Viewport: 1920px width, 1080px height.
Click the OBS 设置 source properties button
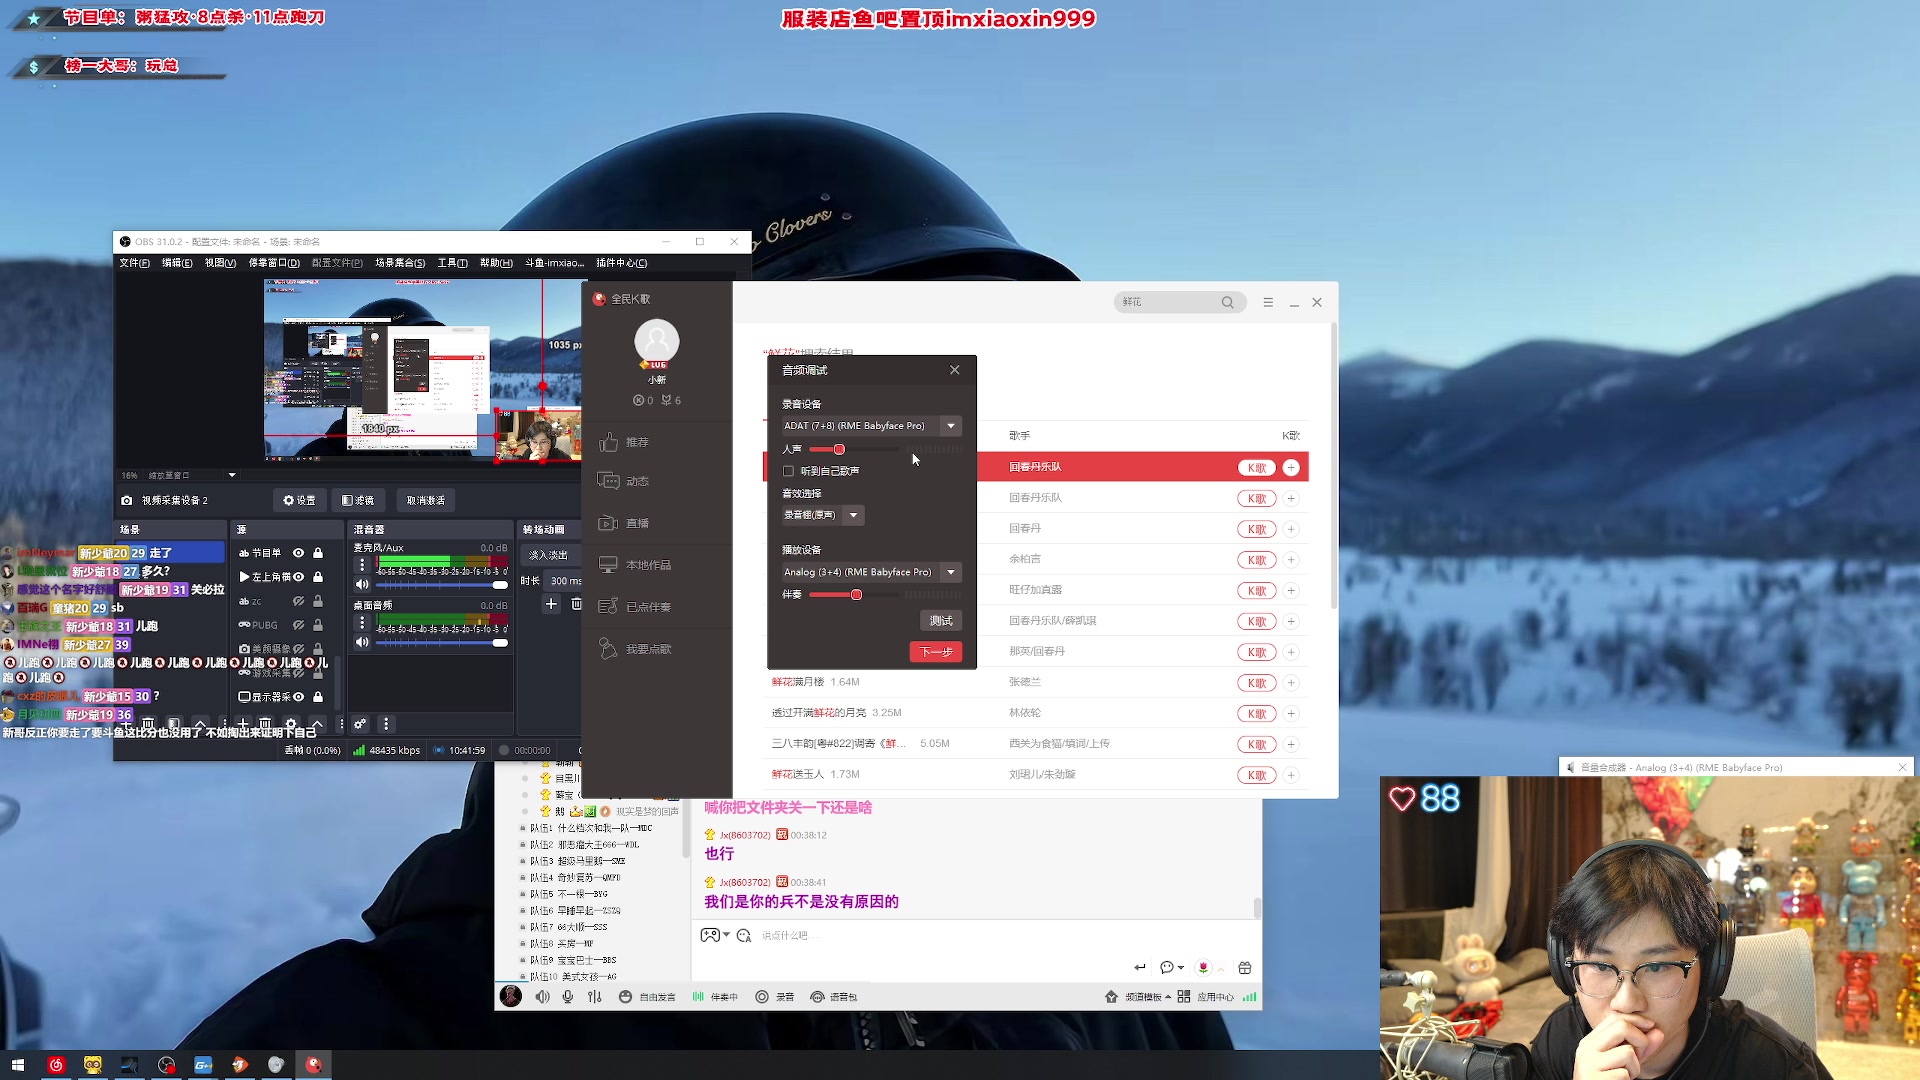click(x=300, y=500)
